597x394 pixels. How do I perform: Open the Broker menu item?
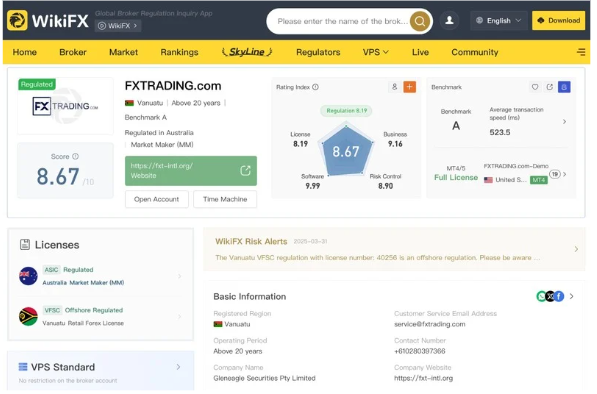point(73,52)
